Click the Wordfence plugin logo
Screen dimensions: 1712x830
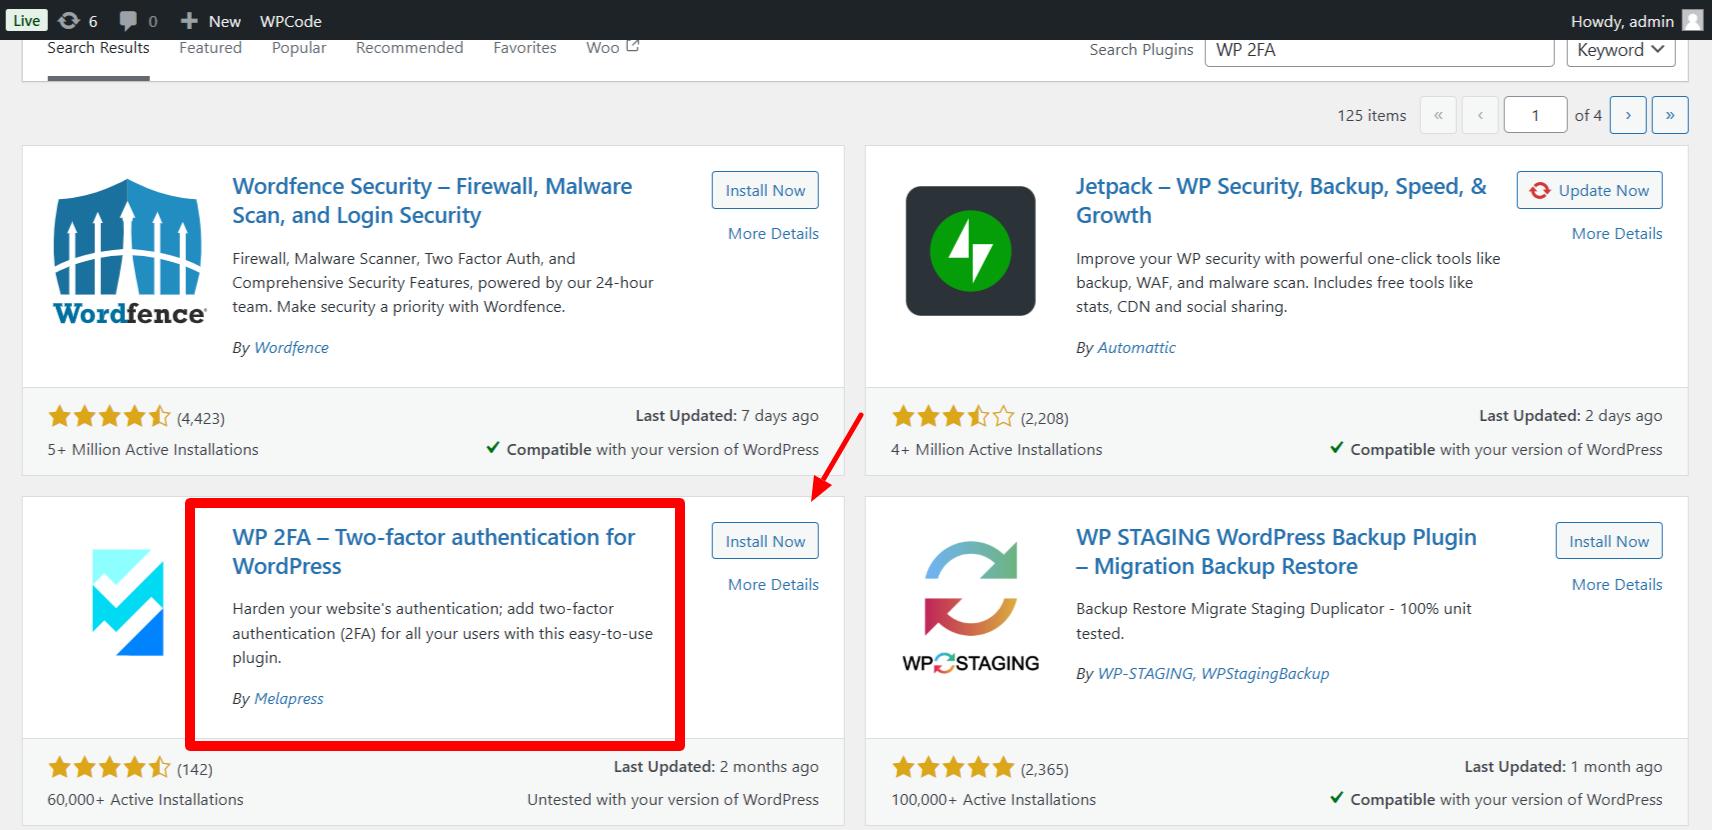pyautogui.click(x=128, y=252)
